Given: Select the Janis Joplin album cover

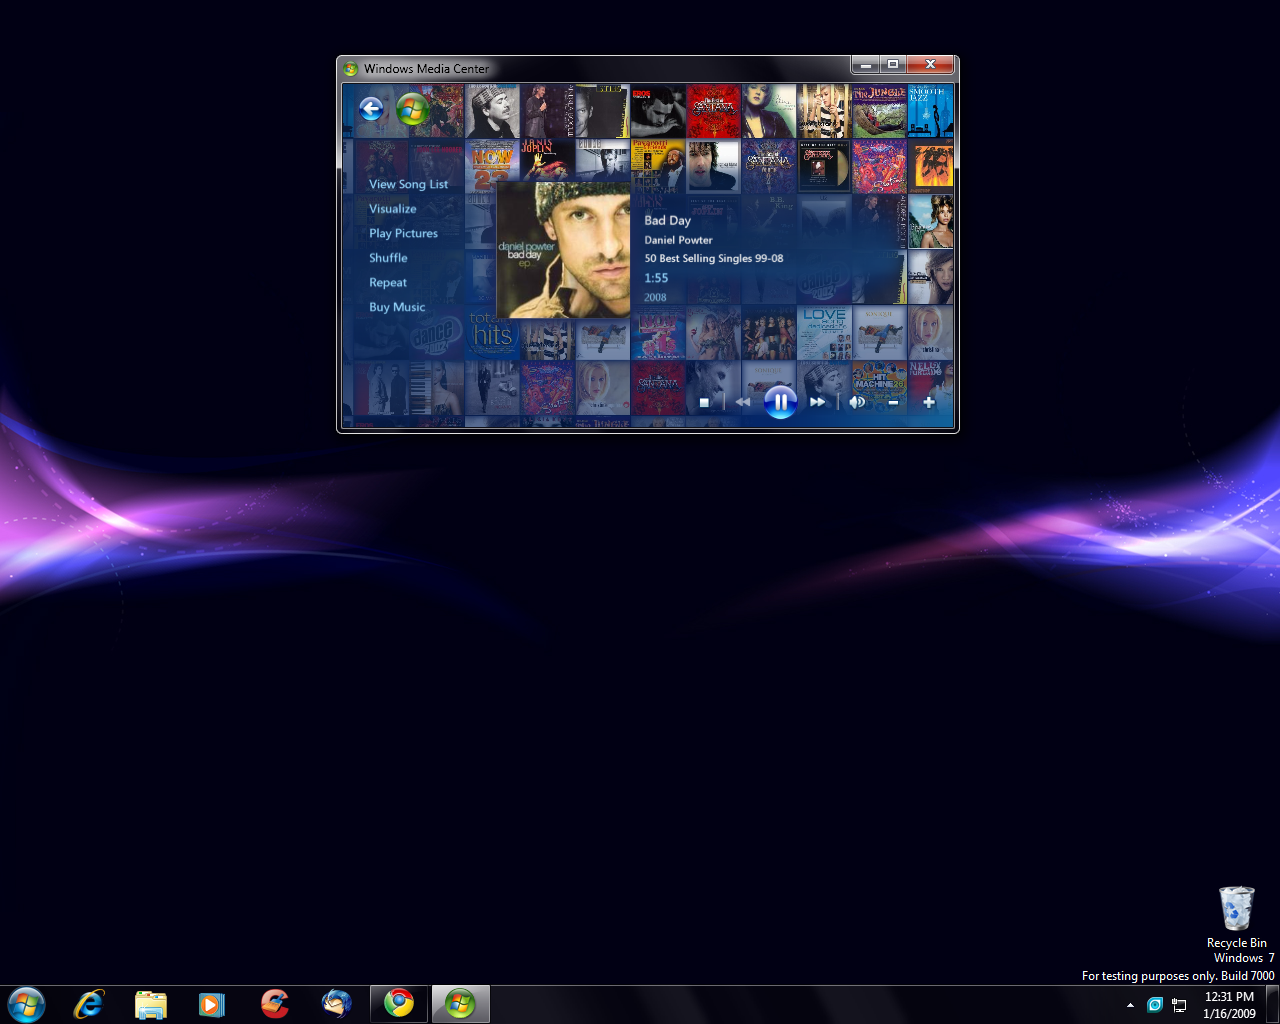Looking at the screenshot, I should 547,160.
